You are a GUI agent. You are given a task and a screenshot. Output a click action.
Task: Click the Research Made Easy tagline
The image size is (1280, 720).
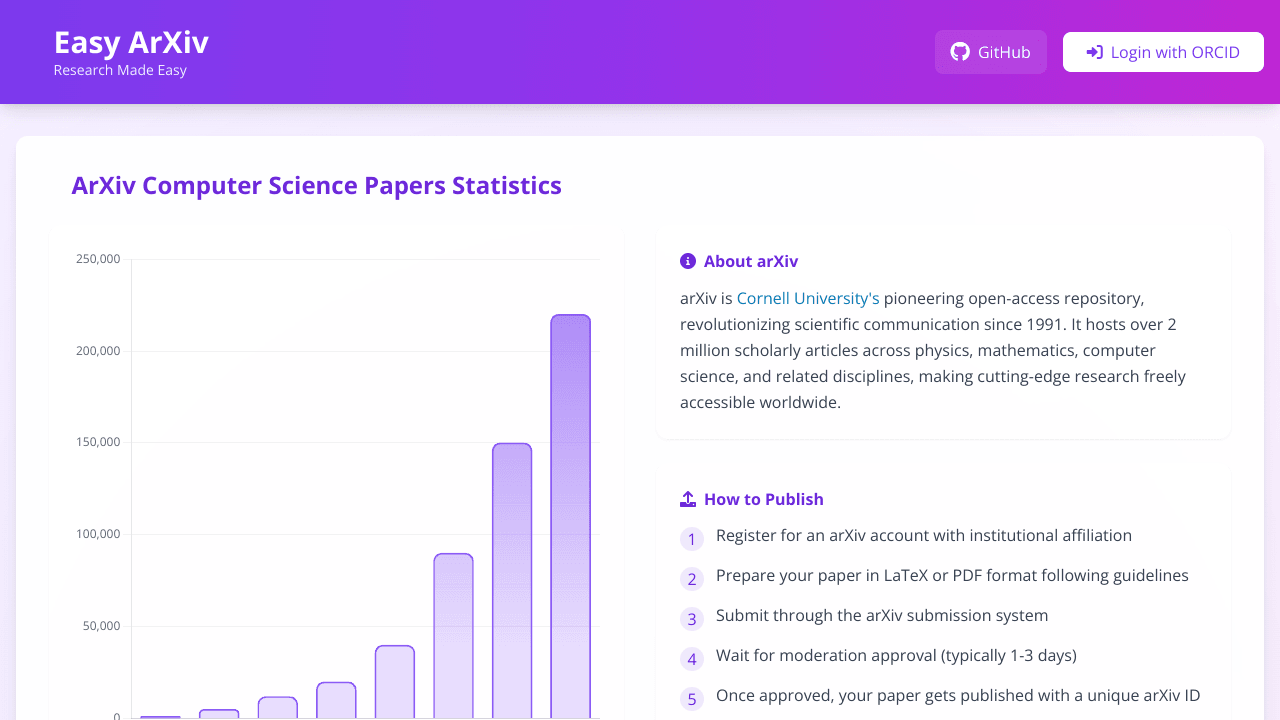coord(119,70)
